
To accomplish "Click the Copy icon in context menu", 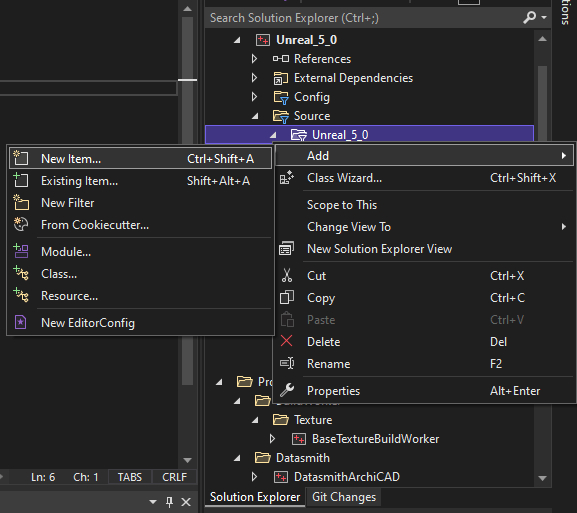I will [x=287, y=297].
